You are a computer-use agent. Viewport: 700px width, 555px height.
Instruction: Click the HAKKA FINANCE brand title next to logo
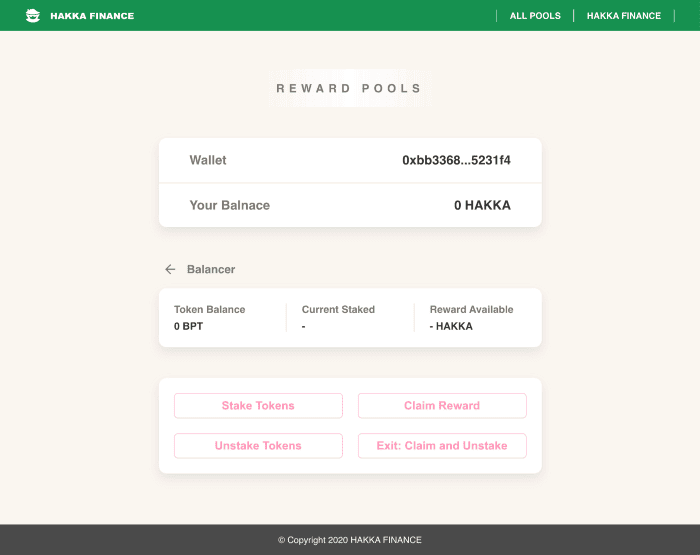click(92, 16)
